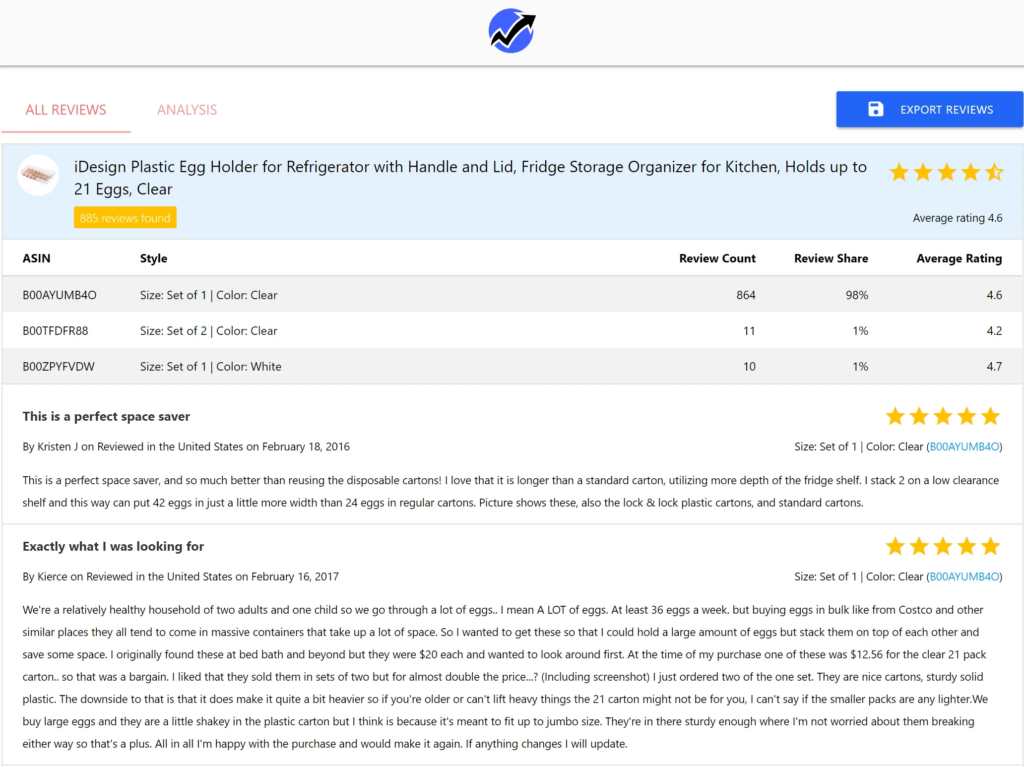This screenshot has width=1024, height=767.
Task: Open the ASIN link on Kierce's review
Action: click(x=963, y=577)
